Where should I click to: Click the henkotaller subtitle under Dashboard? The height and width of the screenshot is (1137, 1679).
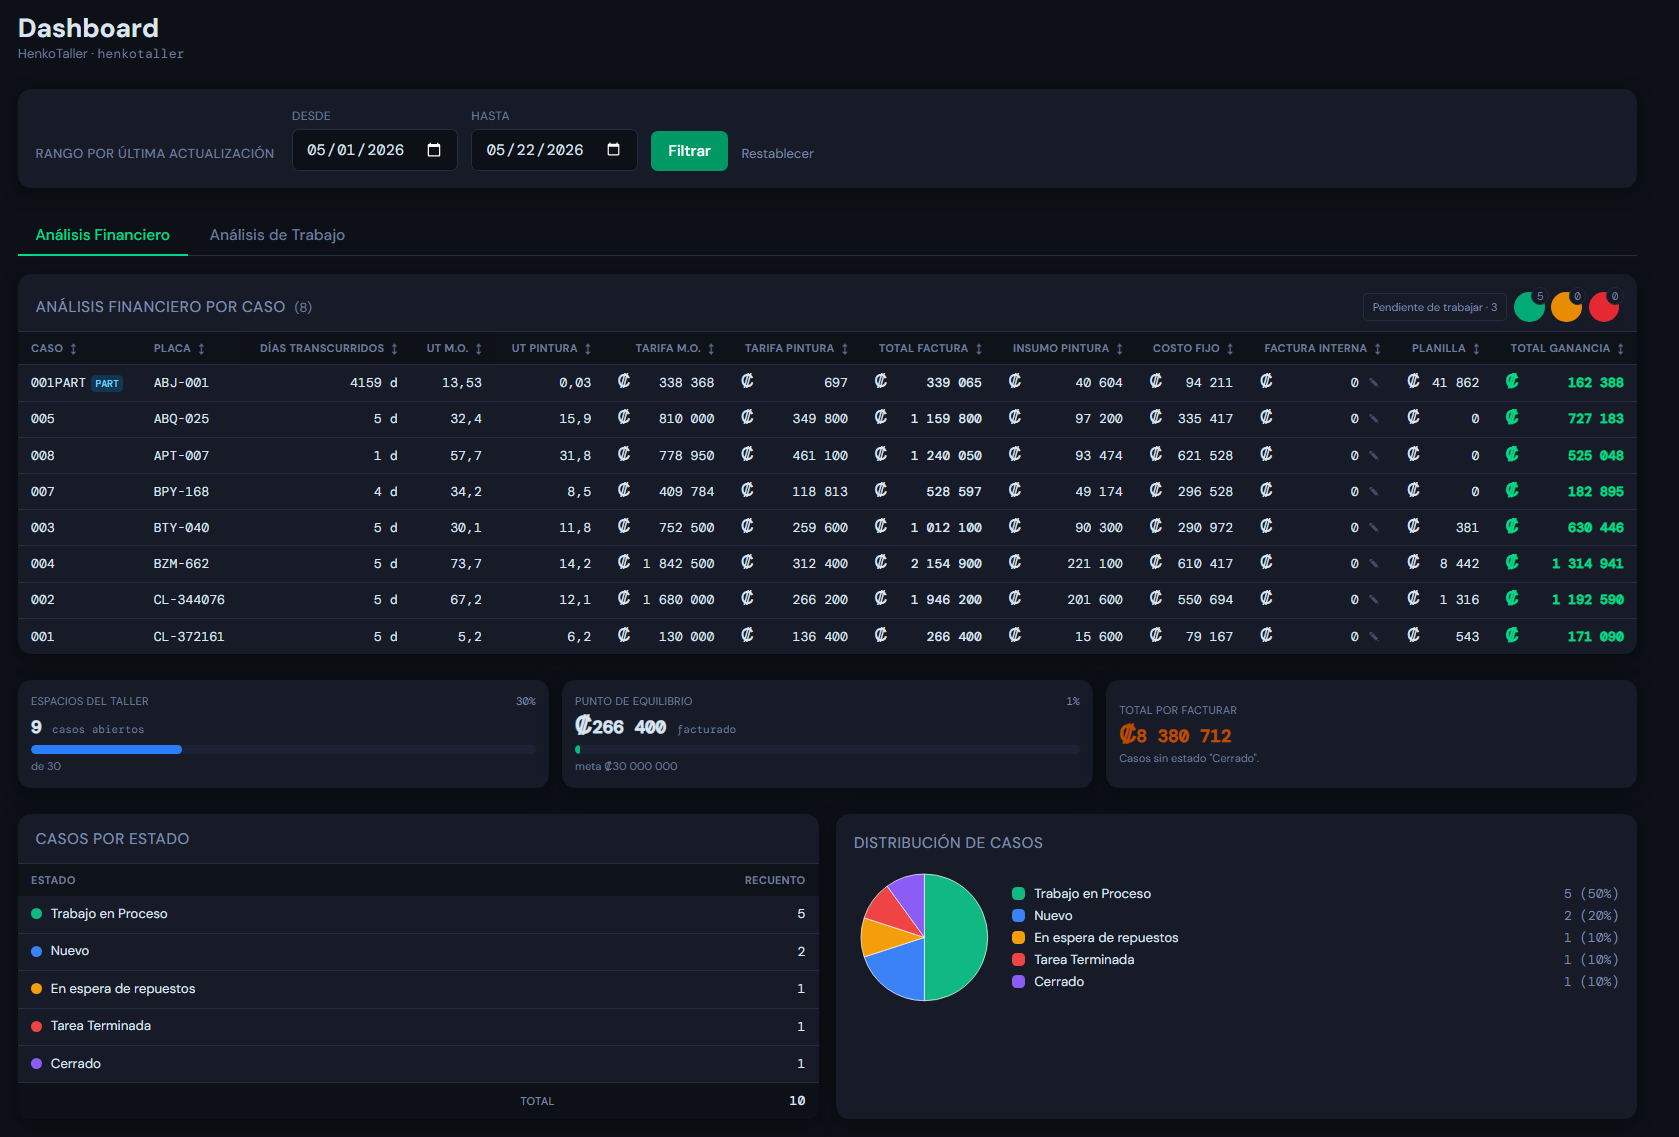(140, 54)
